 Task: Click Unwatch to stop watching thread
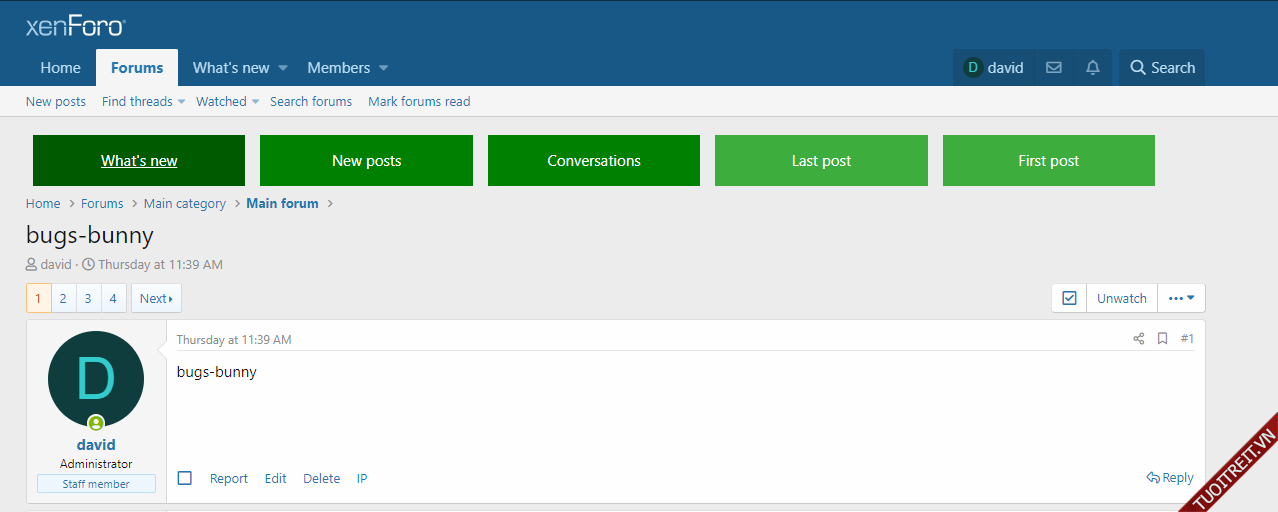[x=1121, y=298]
